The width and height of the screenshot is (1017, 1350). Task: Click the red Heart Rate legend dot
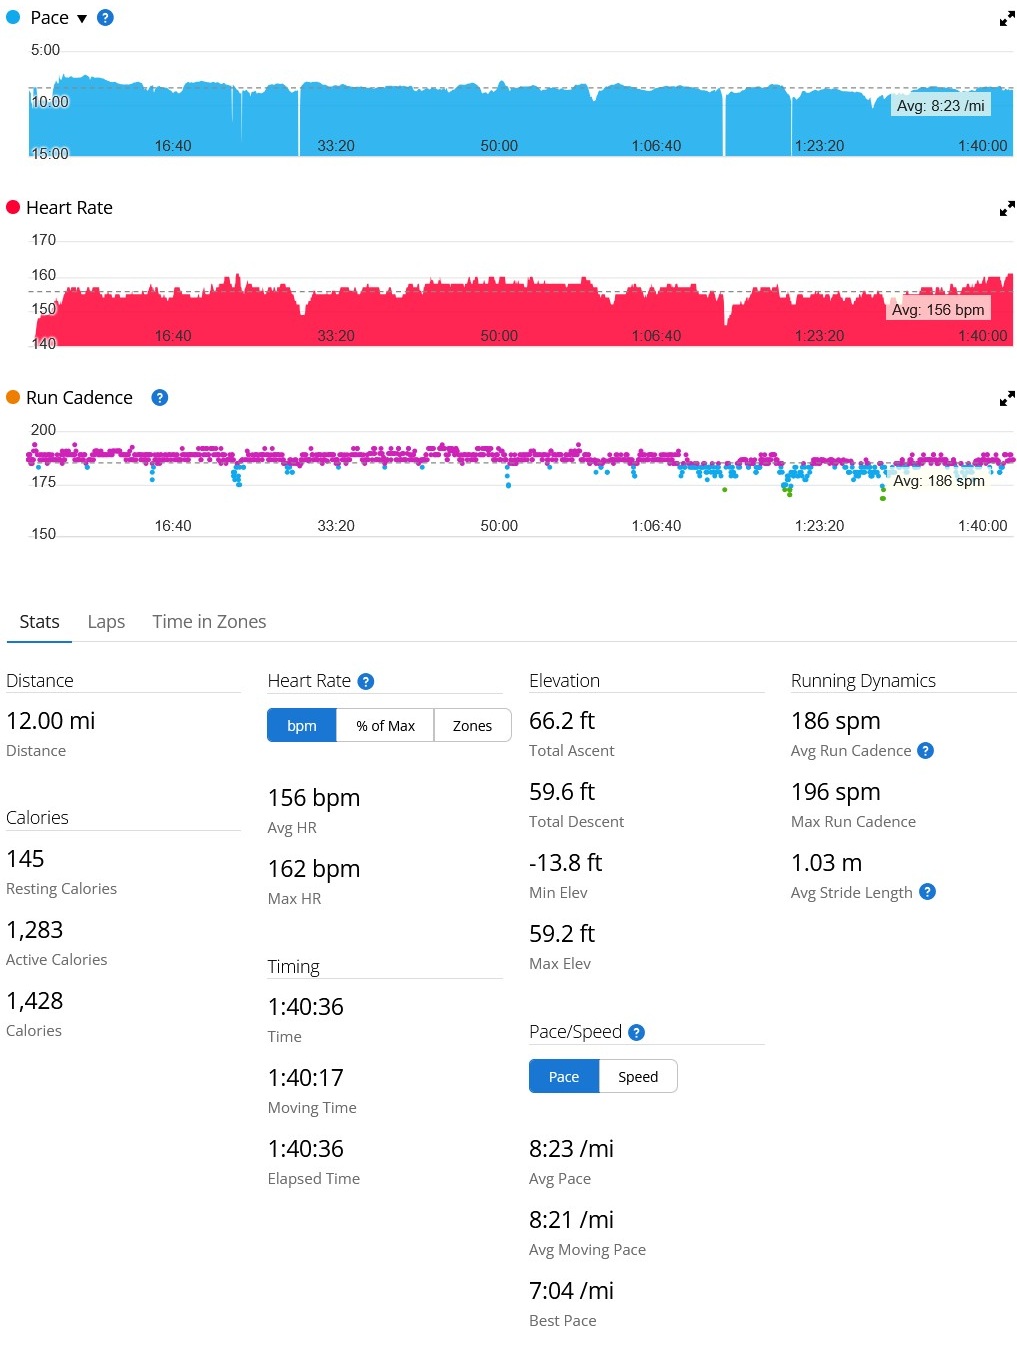point(13,207)
